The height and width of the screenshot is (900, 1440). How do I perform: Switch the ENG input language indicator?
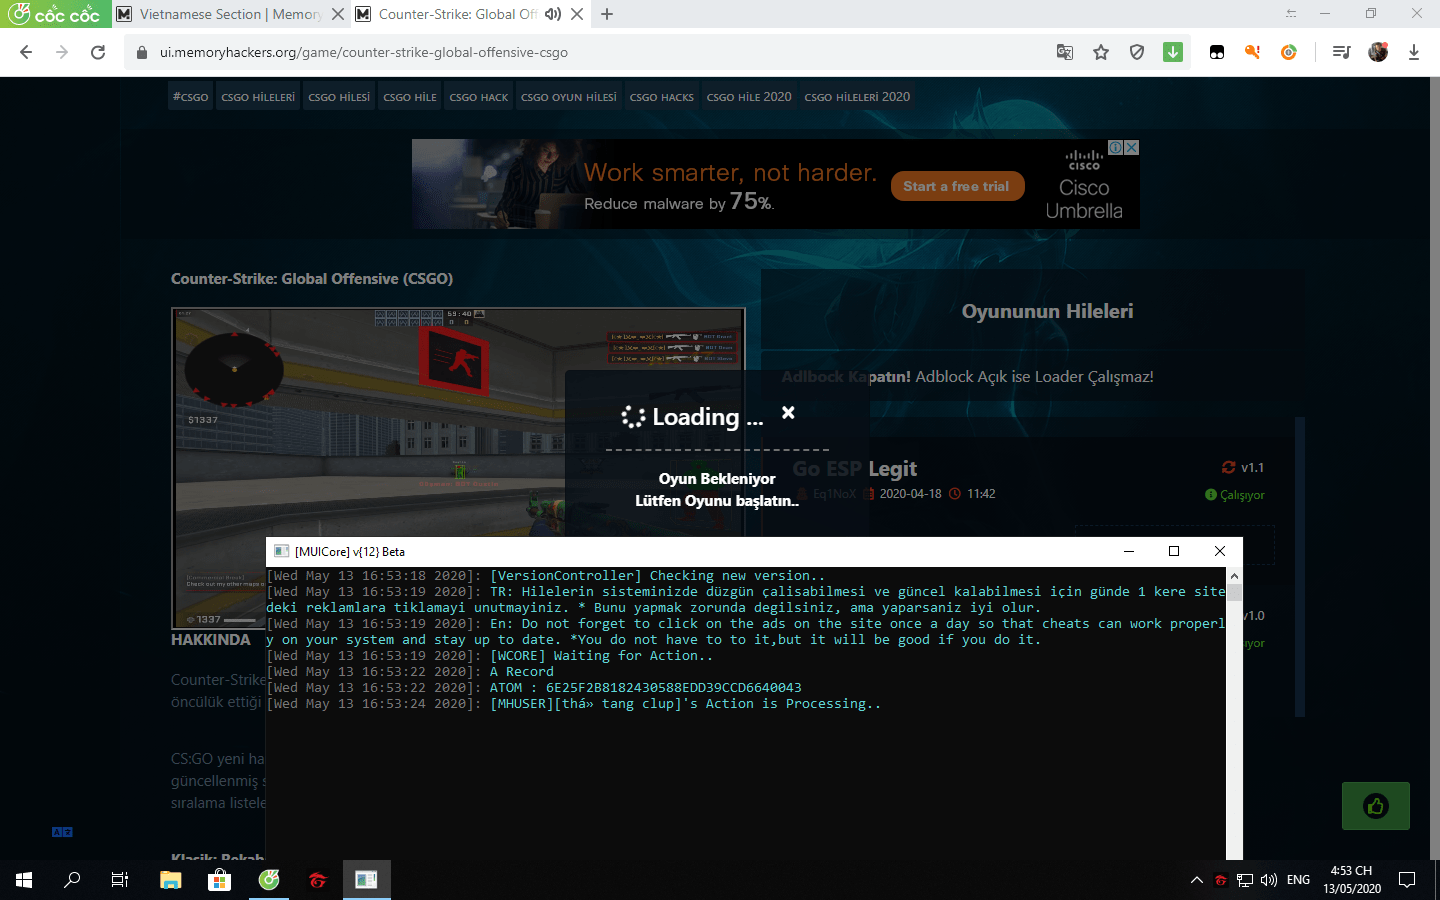(1298, 880)
